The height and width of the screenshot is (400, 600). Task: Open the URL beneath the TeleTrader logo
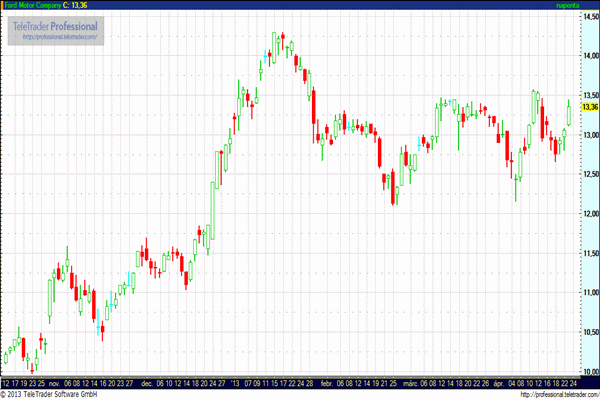[x=58, y=37]
